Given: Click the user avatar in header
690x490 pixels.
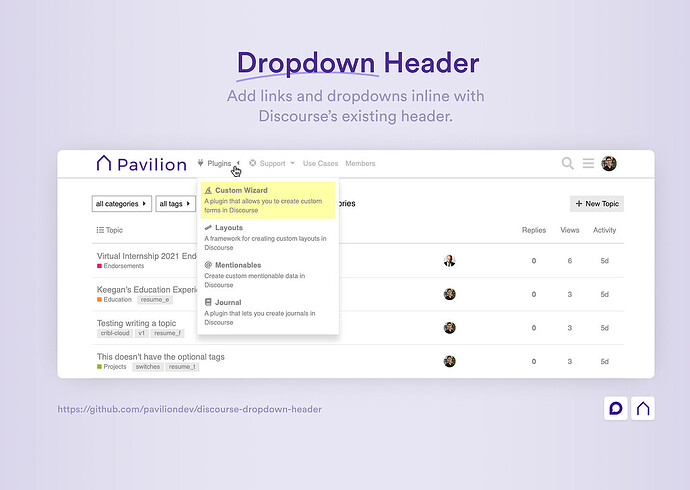Looking at the screenshot, I should (x=609, y=164).
